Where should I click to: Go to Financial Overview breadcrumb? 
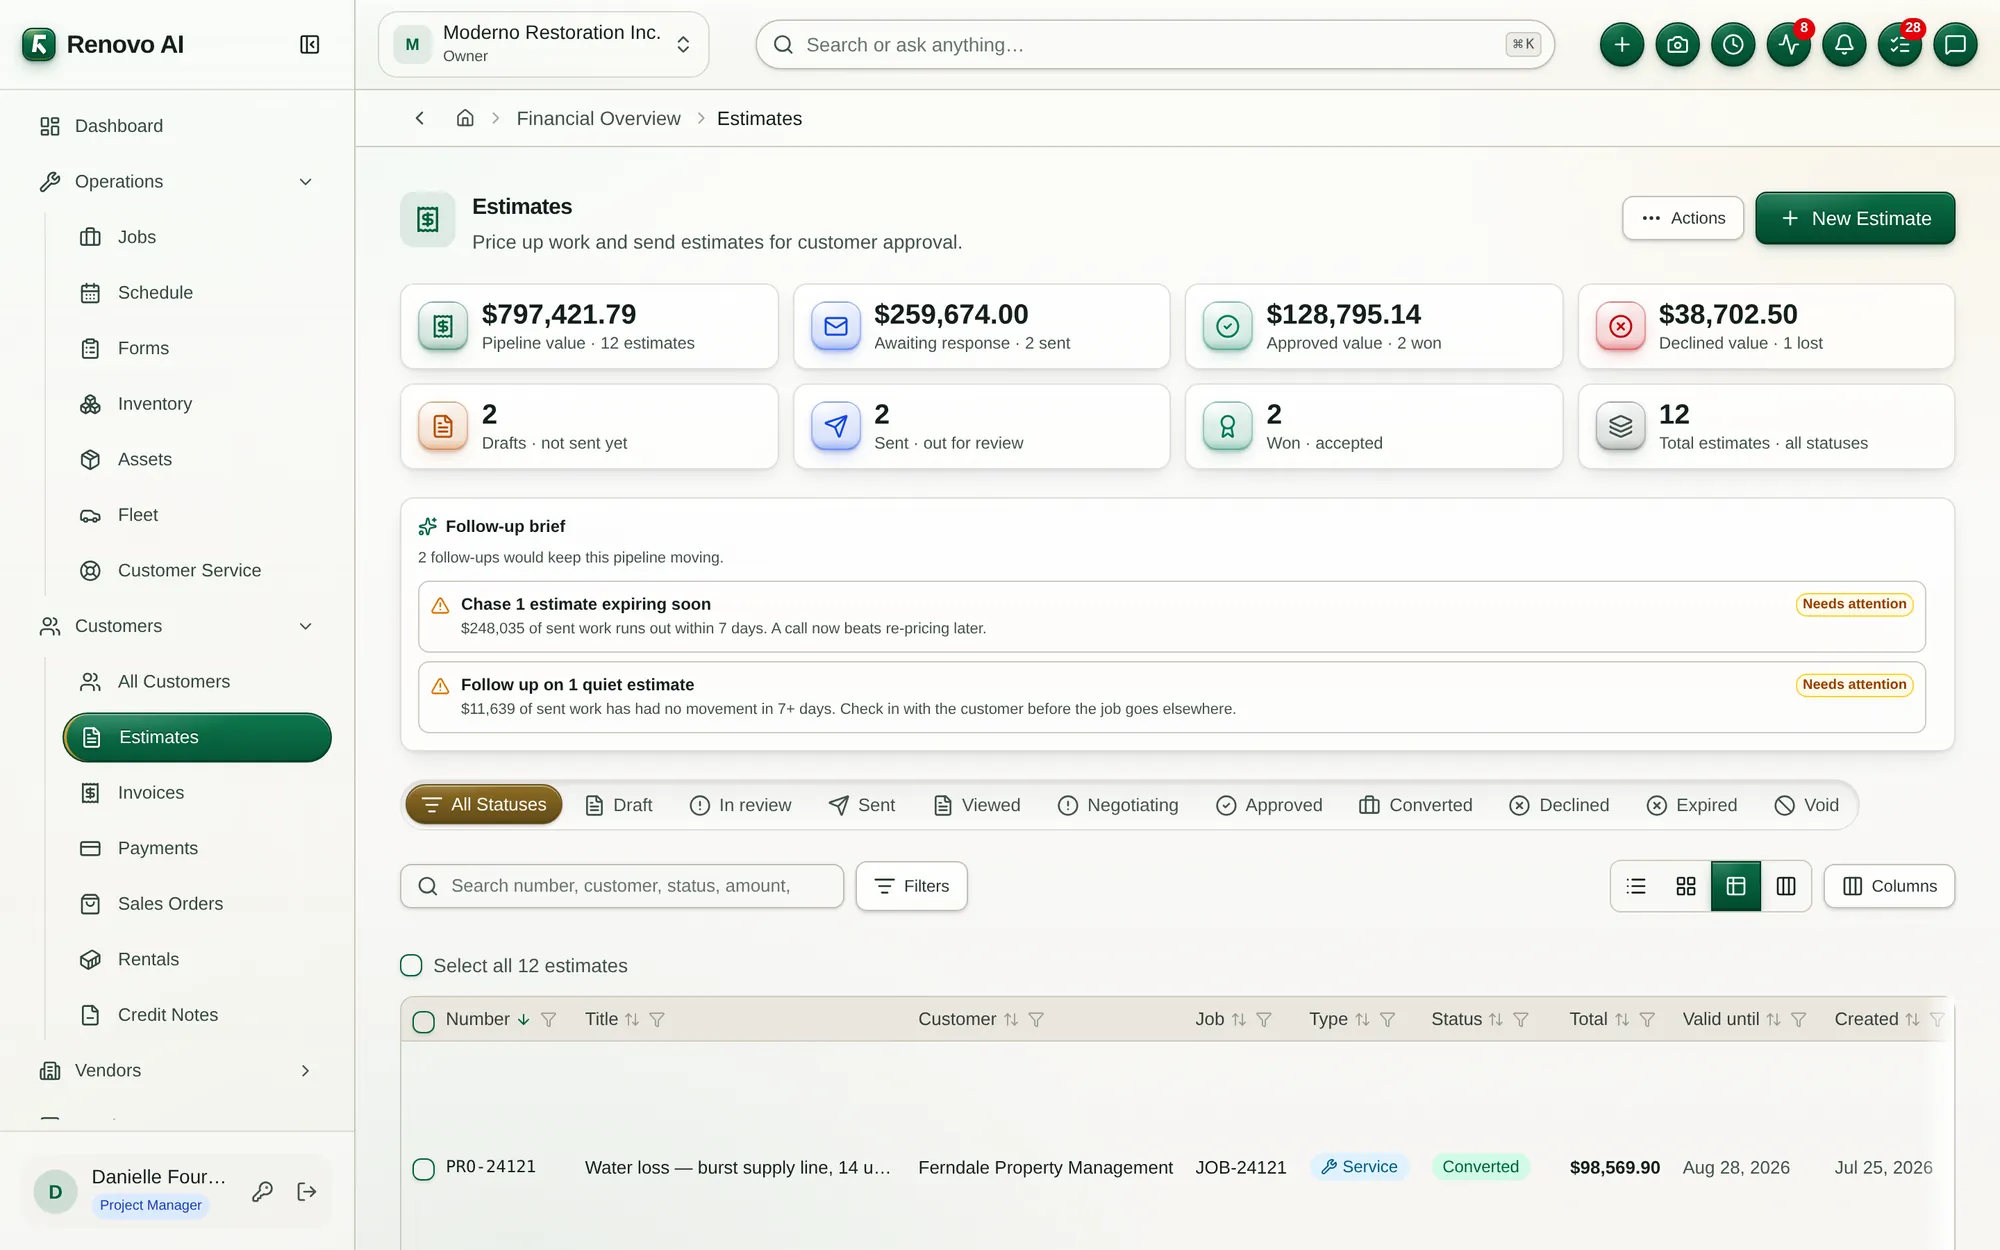(x=598, y=118)
